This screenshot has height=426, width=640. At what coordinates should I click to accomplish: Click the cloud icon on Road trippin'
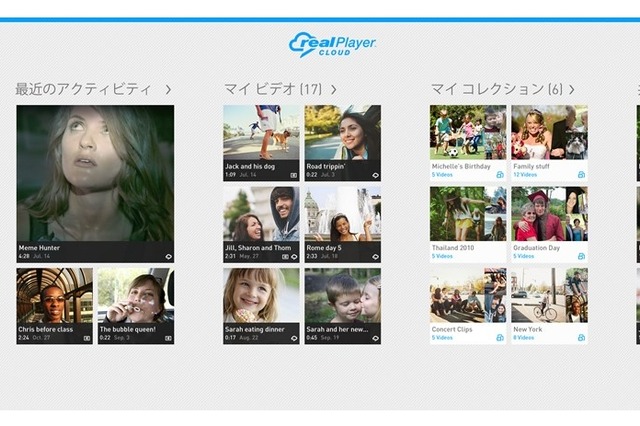click(376, 175)
